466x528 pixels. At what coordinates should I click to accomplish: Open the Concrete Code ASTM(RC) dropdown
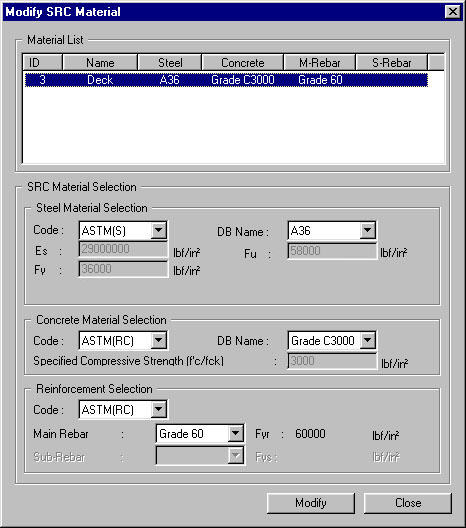coord(123,340)
